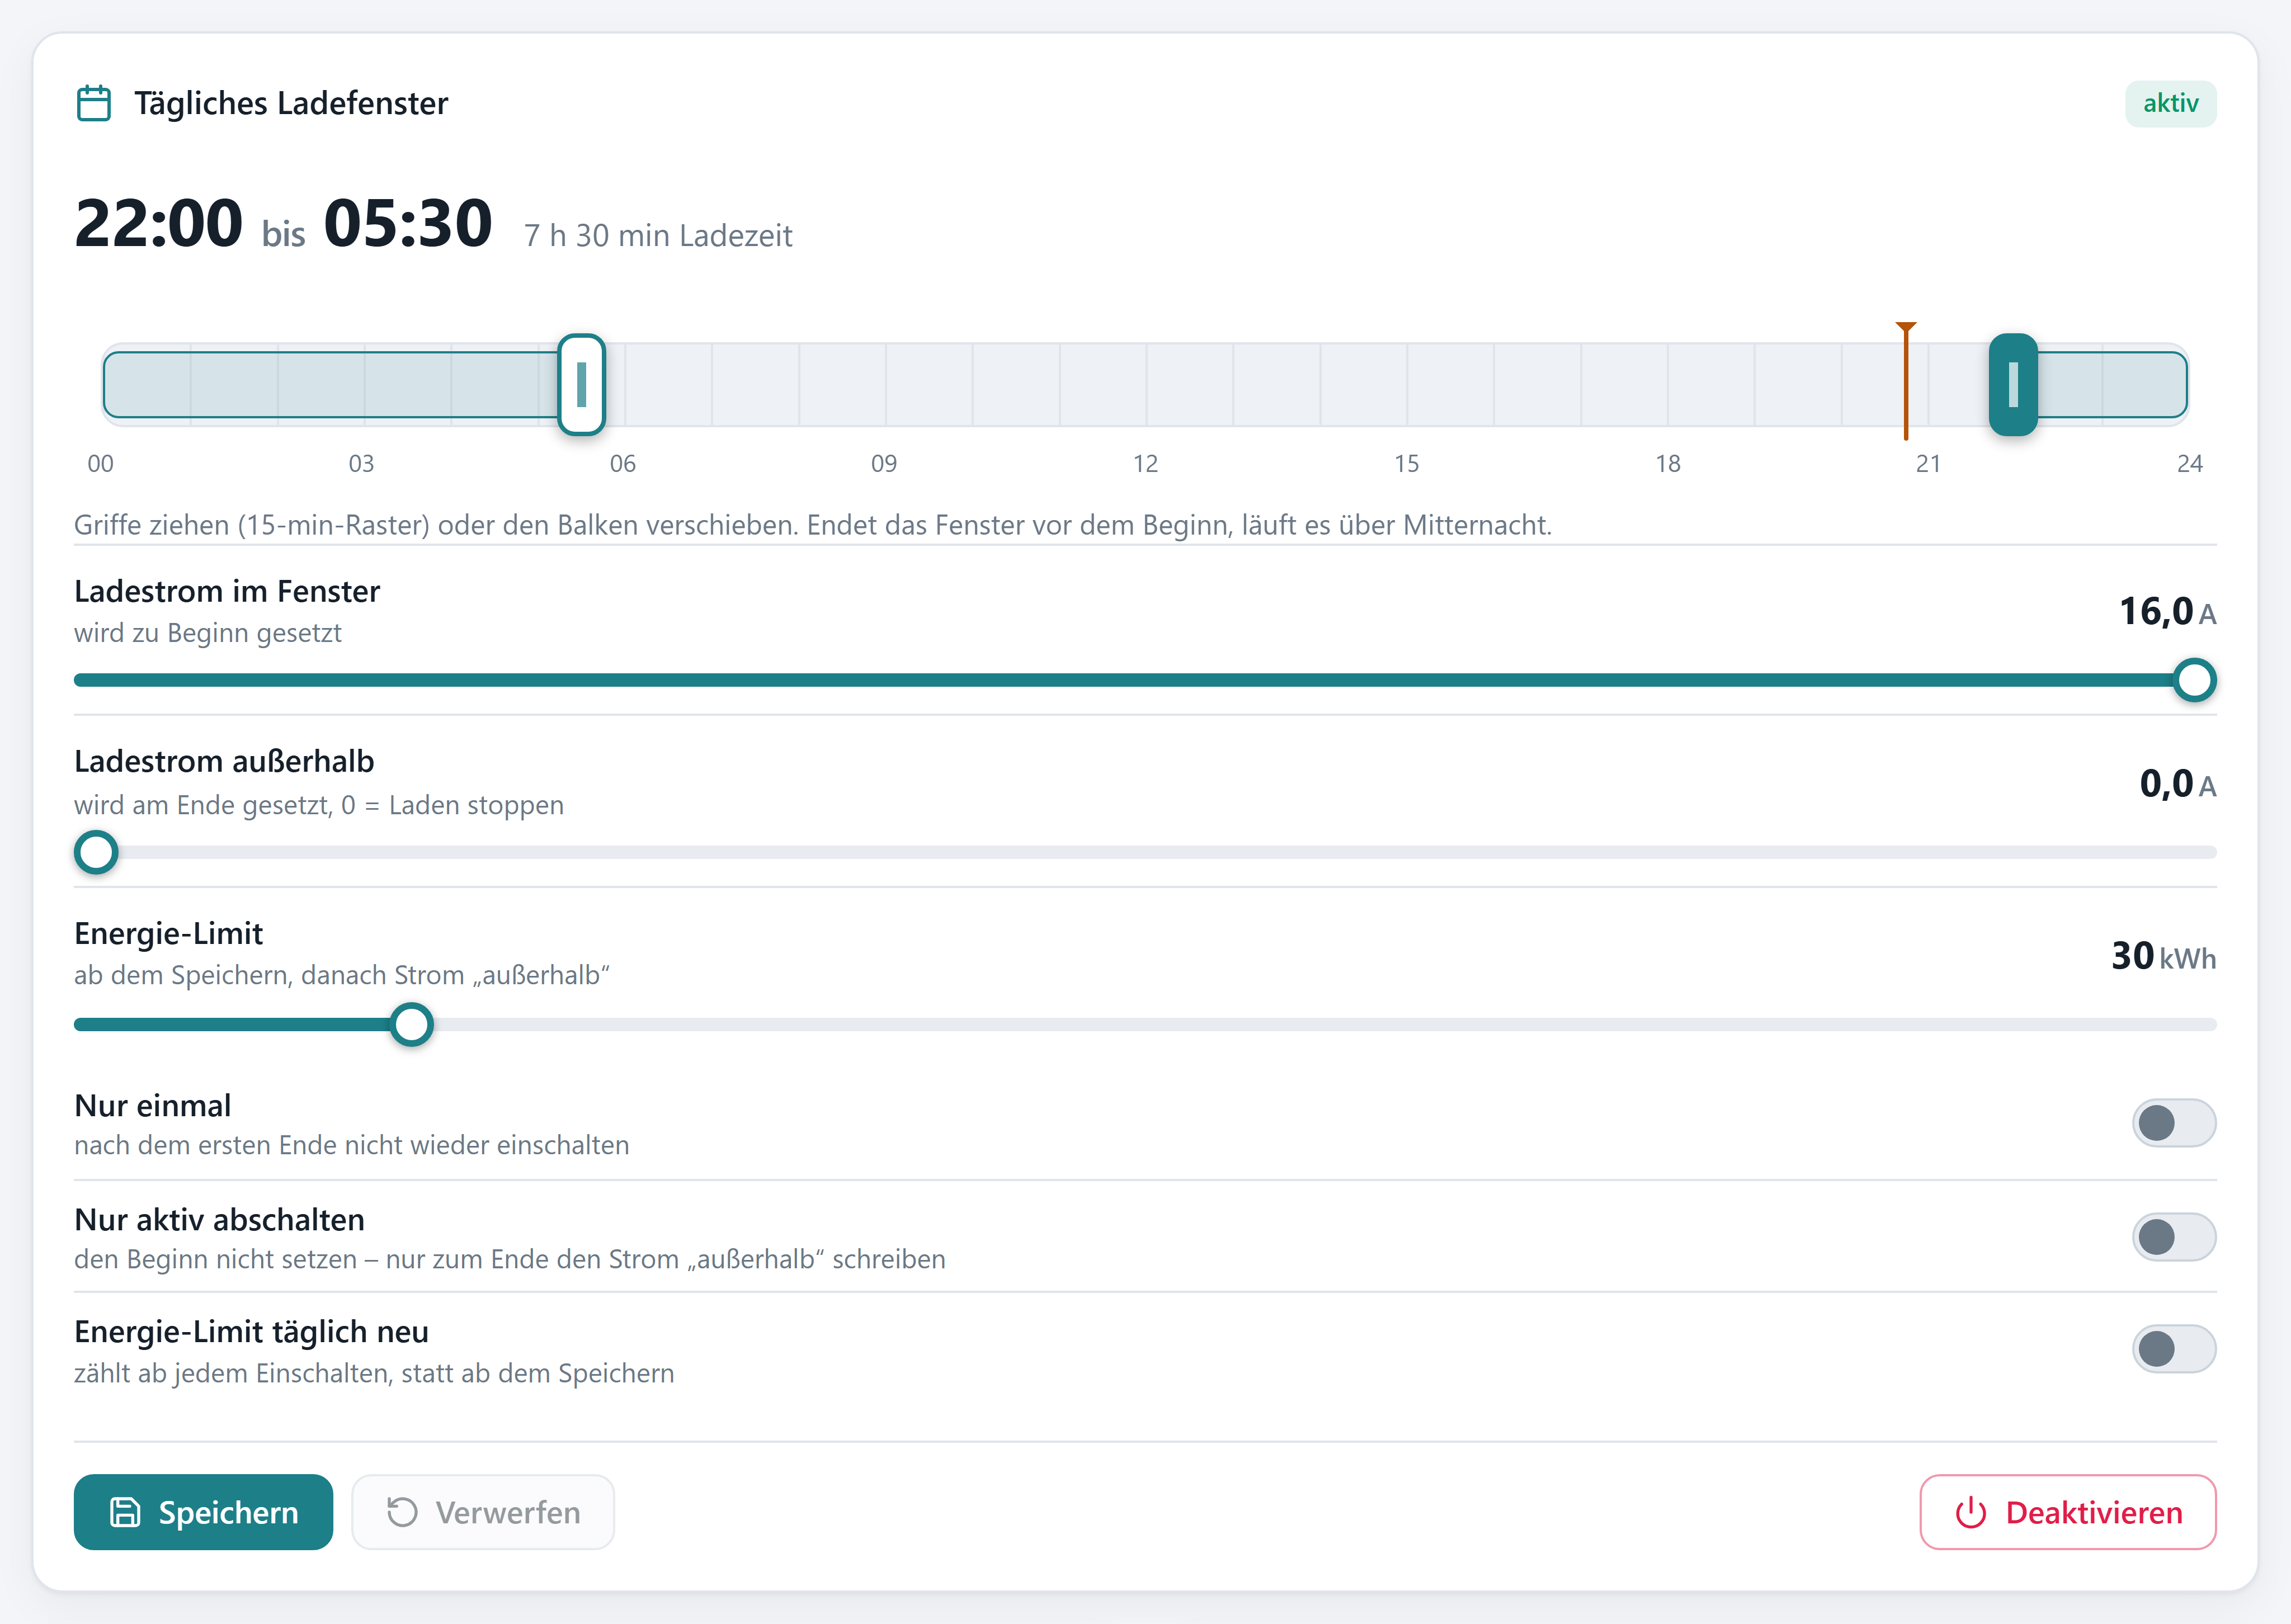Click the save icon in Speichern button

125,1512
